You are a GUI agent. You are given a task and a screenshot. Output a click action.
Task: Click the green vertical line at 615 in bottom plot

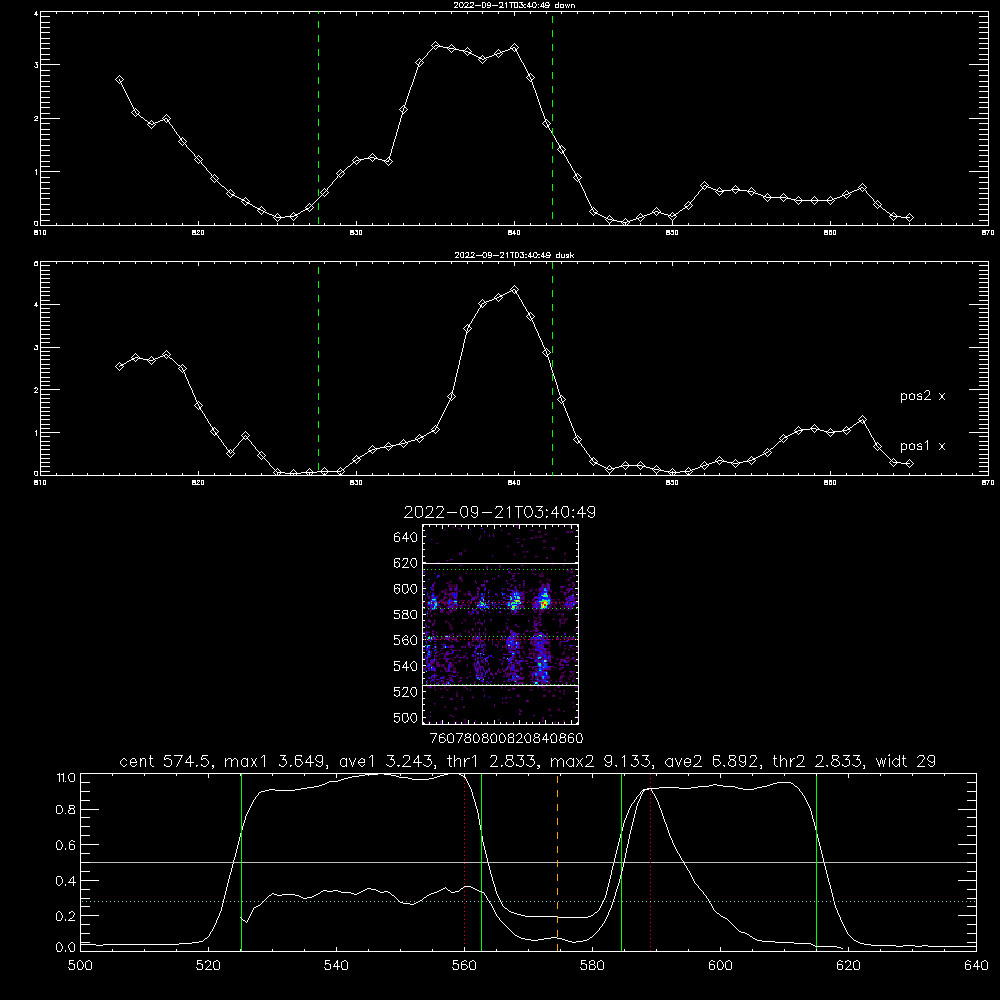tap(816, 861)
